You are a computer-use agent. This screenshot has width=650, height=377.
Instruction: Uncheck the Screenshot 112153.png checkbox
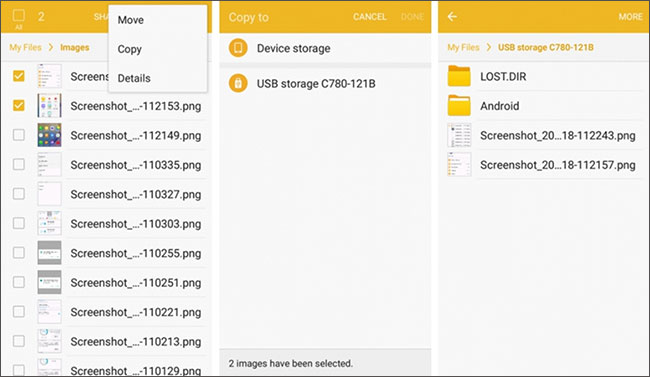pos(19,105)
